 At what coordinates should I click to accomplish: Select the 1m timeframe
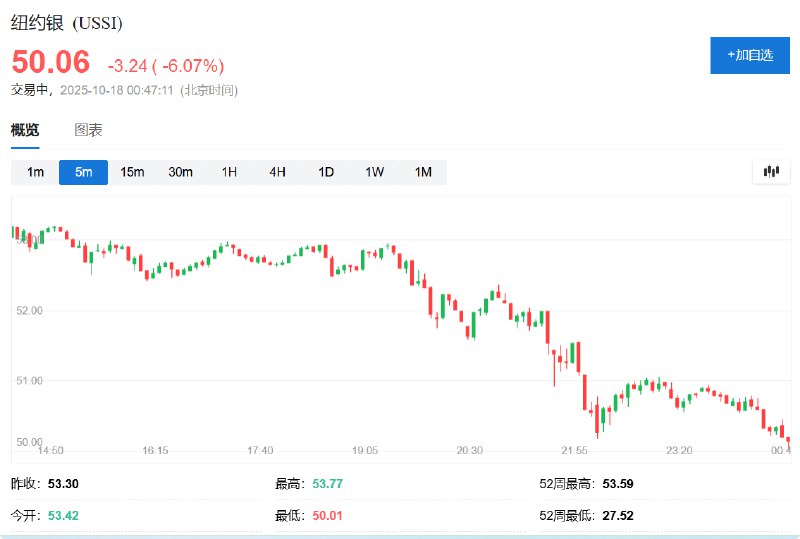35,172
